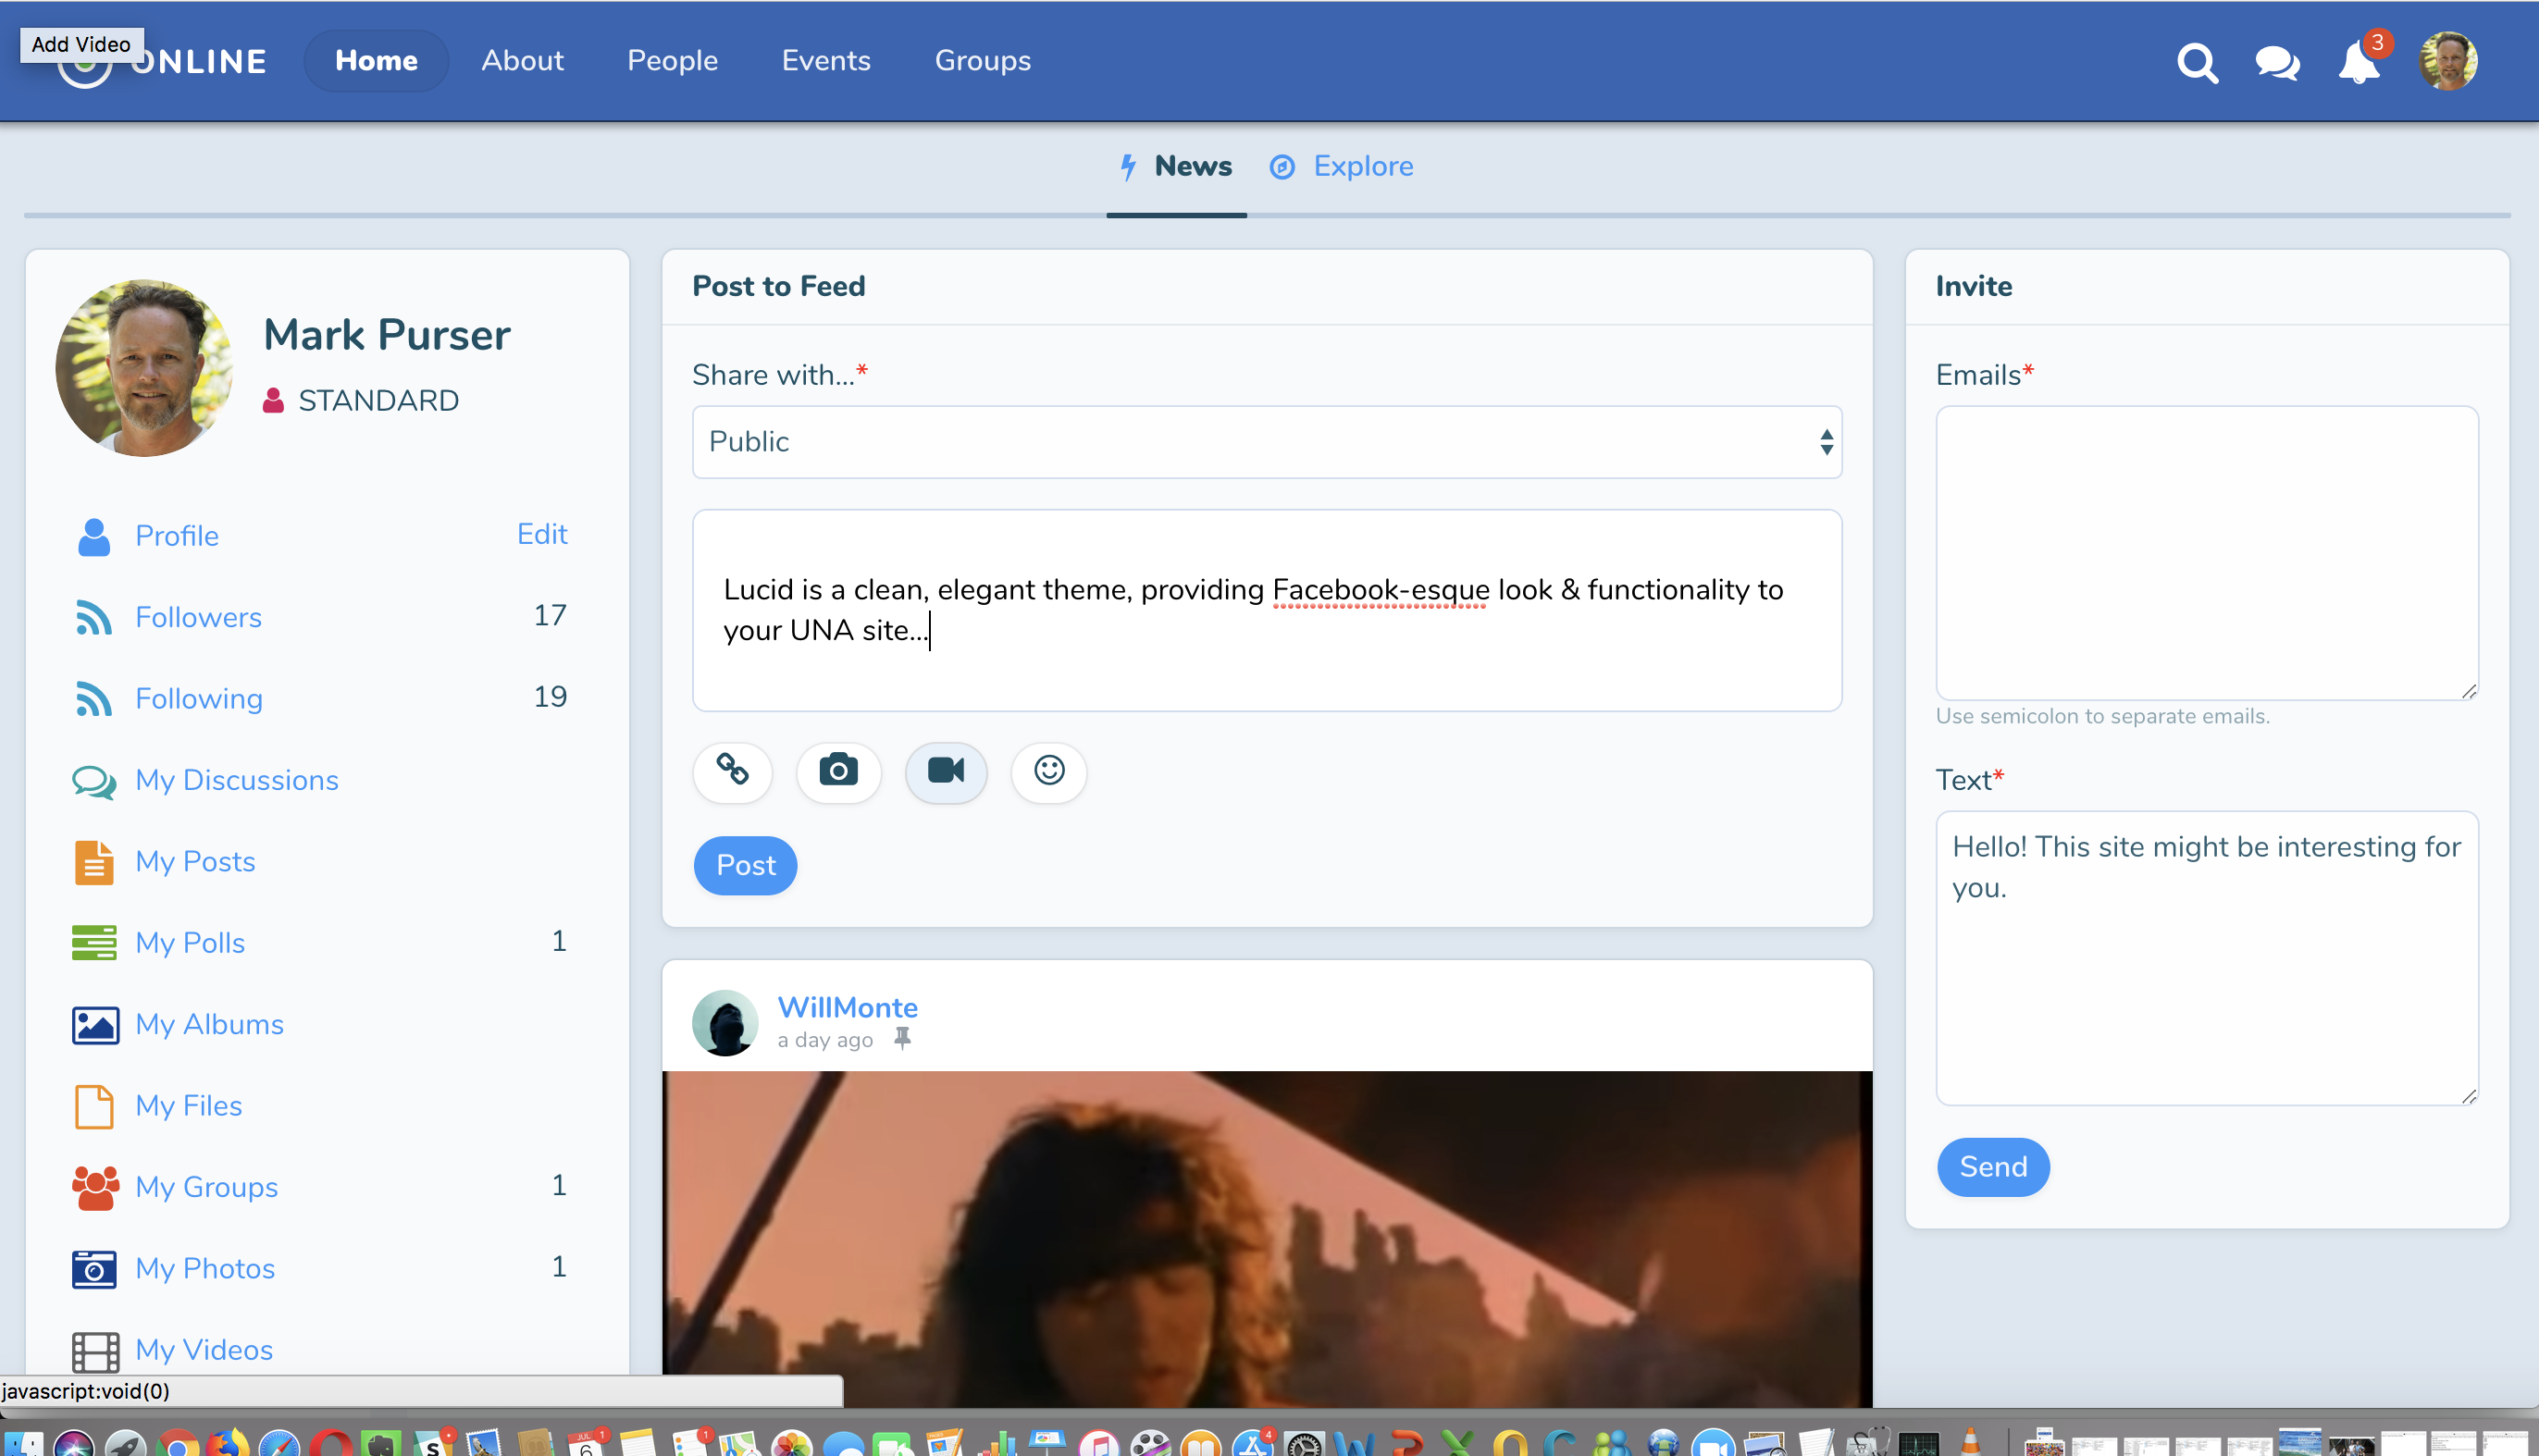This screenshot has height=1456, width=2539.
Task: Open notifications bell icon
Action: coord(2357,64)
